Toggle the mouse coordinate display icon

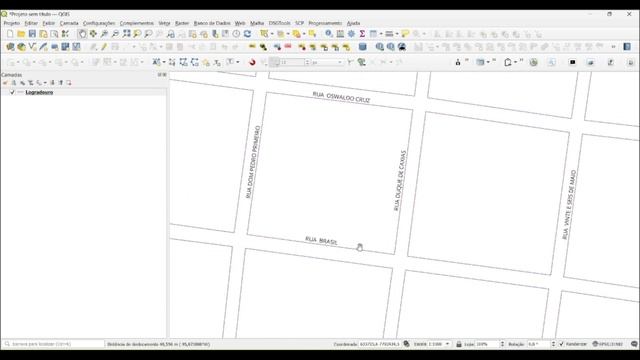coord(406,344)
